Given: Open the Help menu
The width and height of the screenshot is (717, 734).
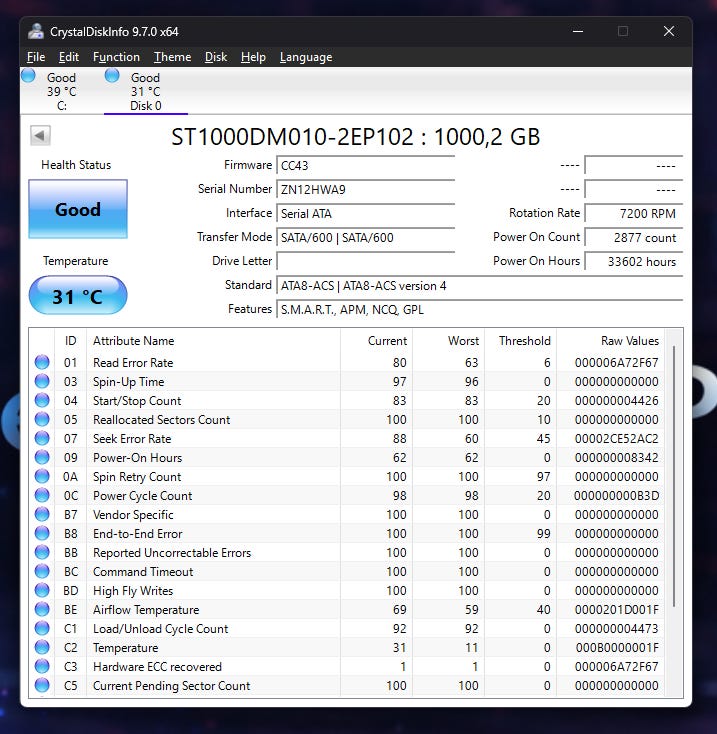Looking at the screenshot, I should coord(253,57).
